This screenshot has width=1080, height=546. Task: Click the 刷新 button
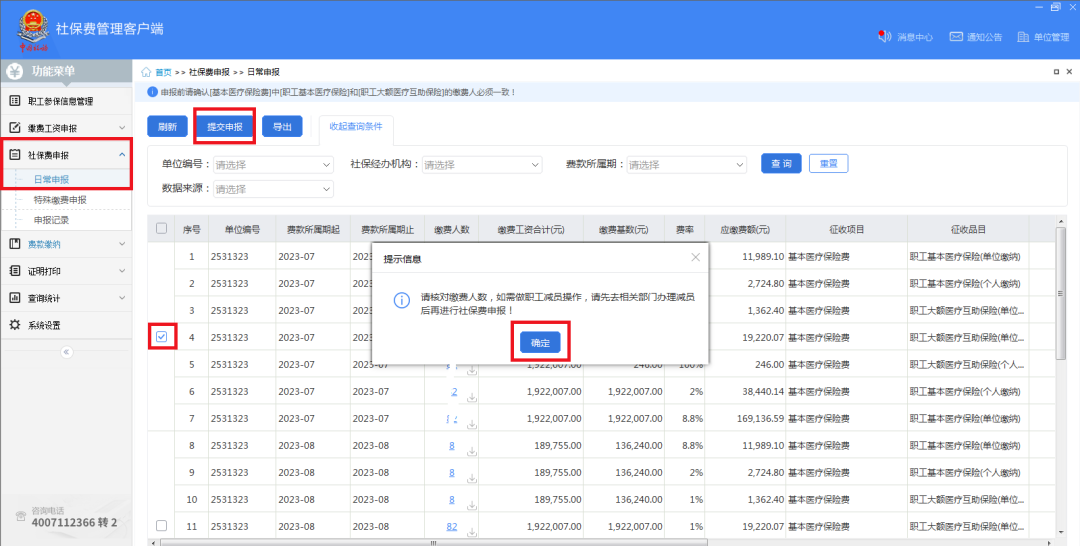tap(167, 127)
